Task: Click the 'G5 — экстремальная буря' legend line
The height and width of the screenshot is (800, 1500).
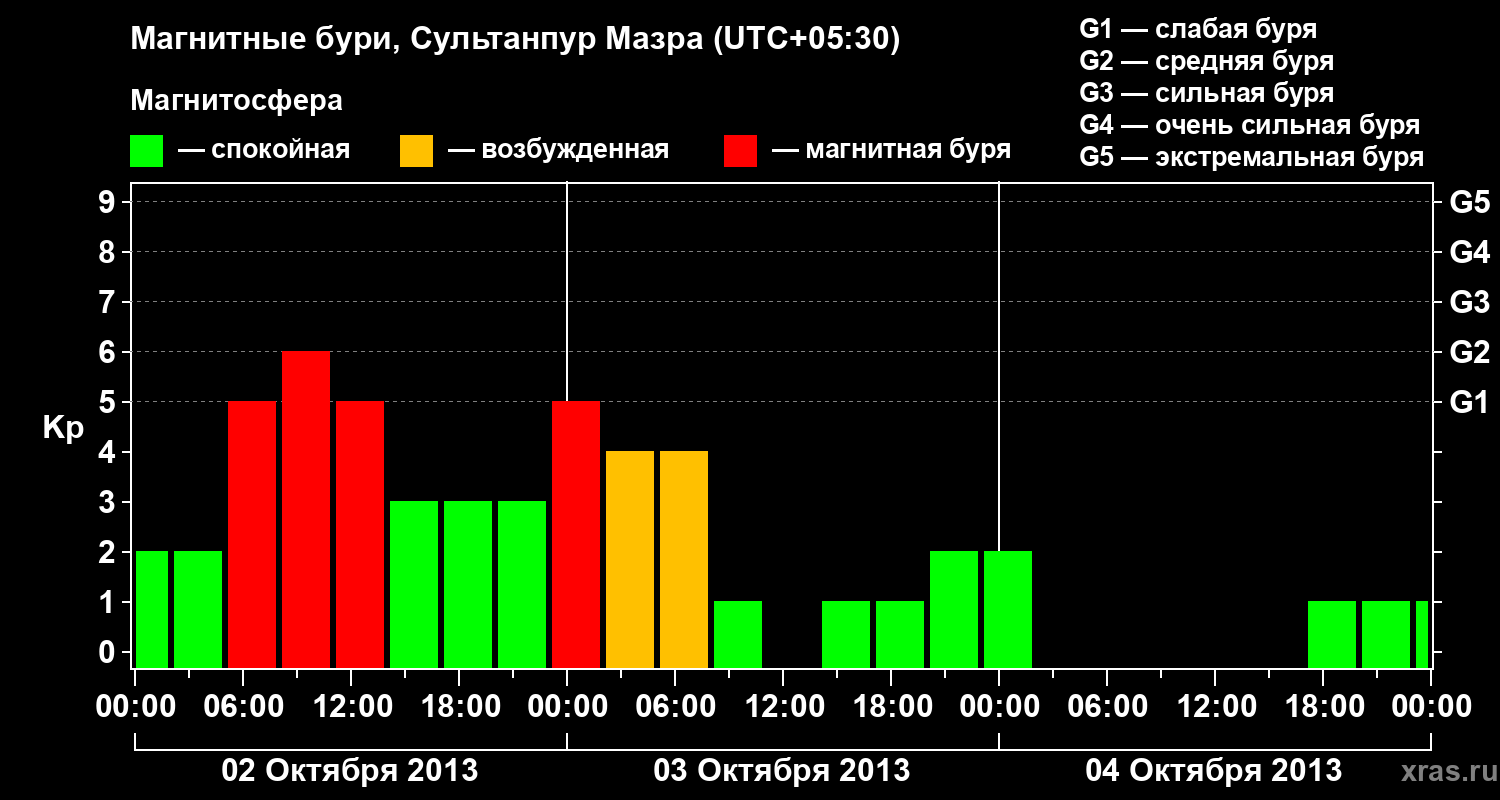Action: click(1251, 157)
